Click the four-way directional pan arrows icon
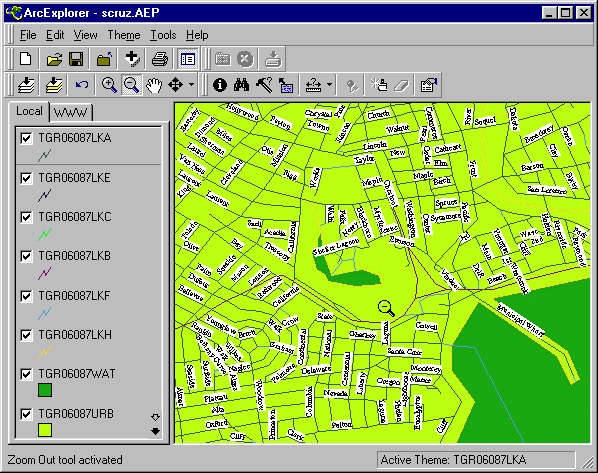The width and height of the screenshot is (598, 473). click(175, 85)
